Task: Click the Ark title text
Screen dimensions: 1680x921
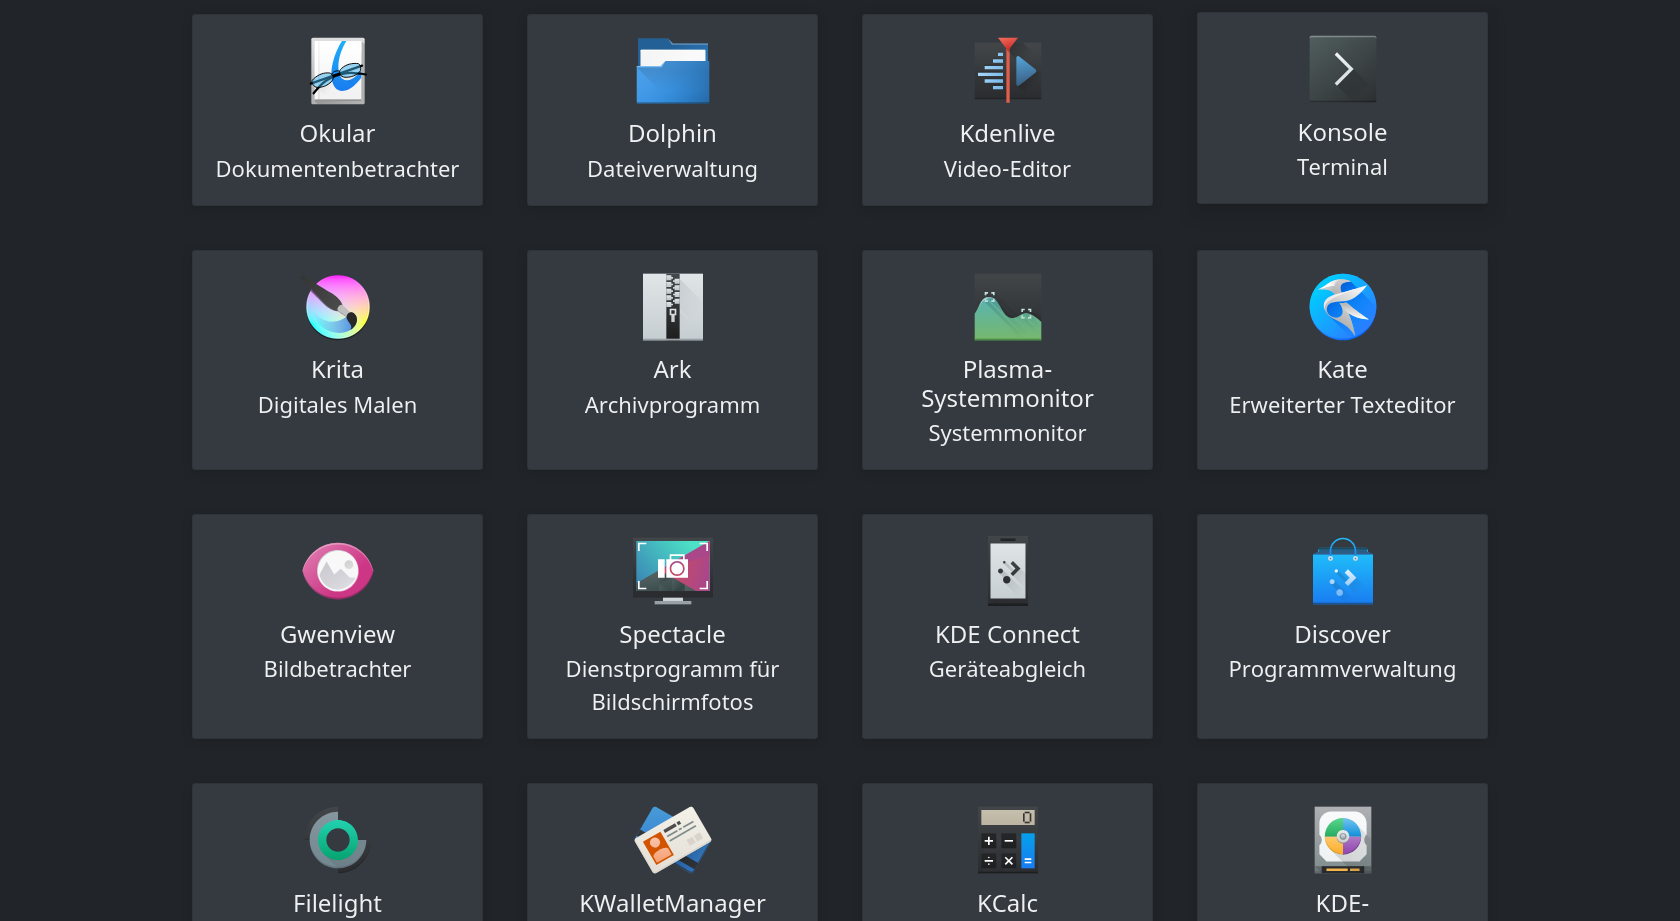Action: pyautogui.click(x=673, y=370)
